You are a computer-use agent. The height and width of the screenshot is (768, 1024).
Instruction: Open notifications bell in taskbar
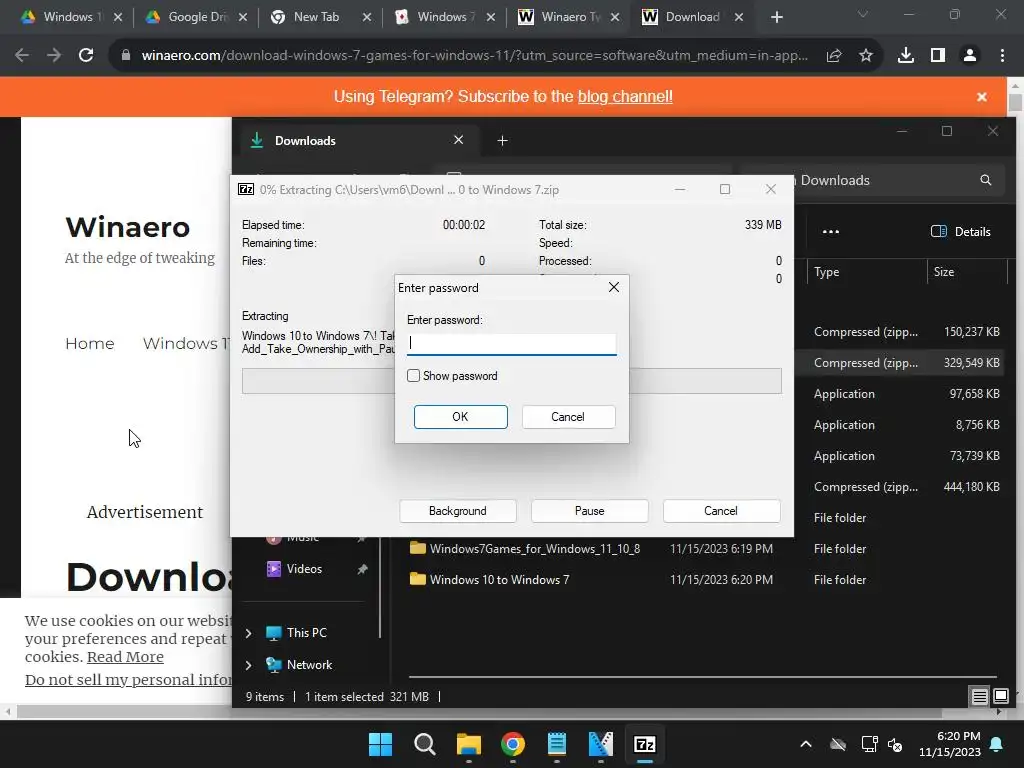click(x=997, y=744)
